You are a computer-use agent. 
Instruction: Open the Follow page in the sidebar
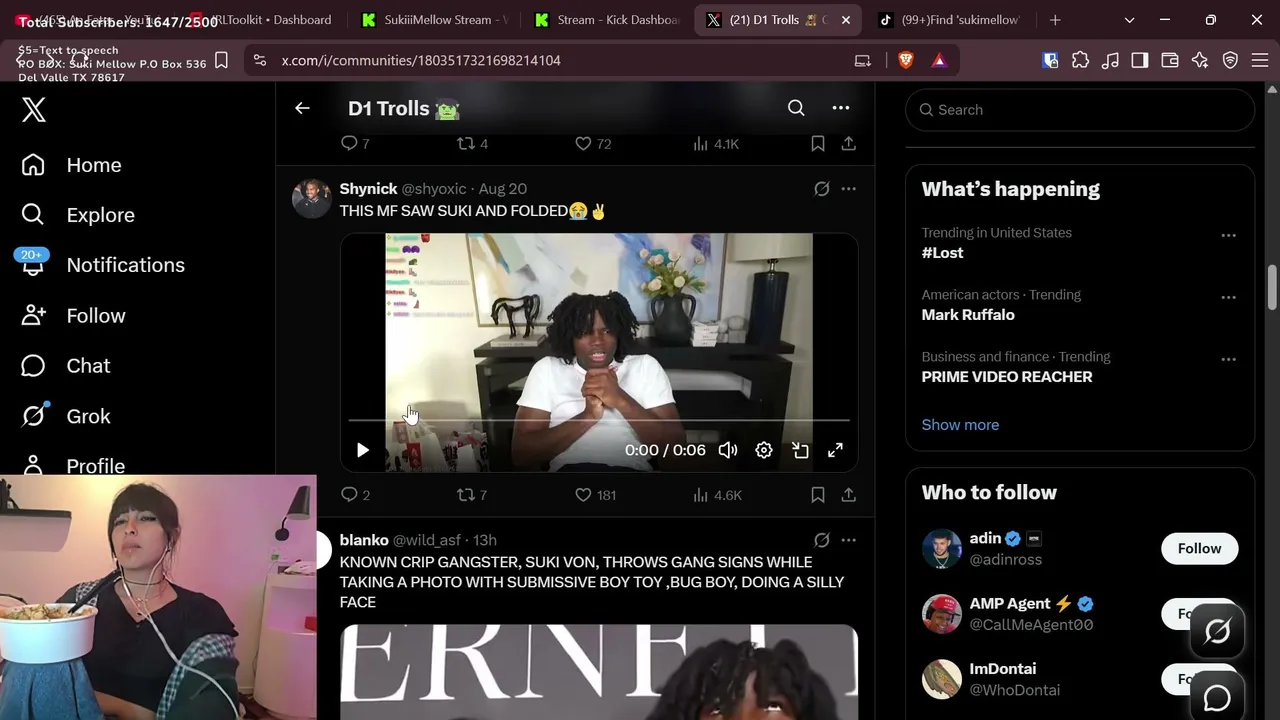pyautogui.click(x=73, y=316)
